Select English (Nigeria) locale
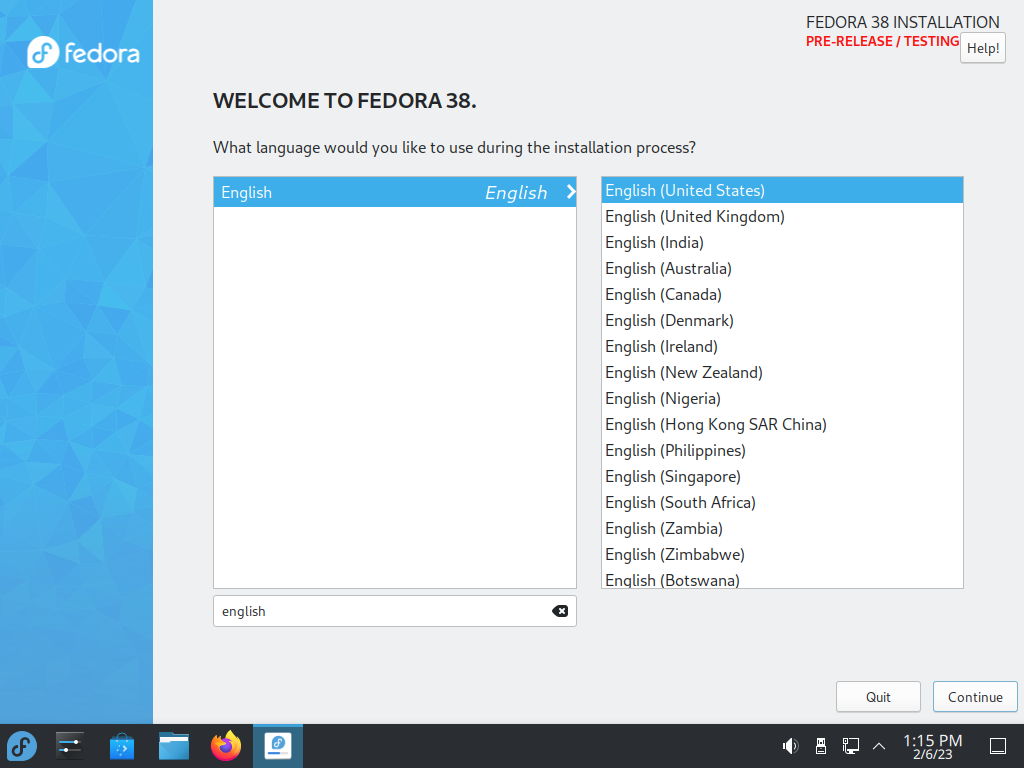Image resolution: width=1024 pixels, height=768 pixels. tap(782, 398)
